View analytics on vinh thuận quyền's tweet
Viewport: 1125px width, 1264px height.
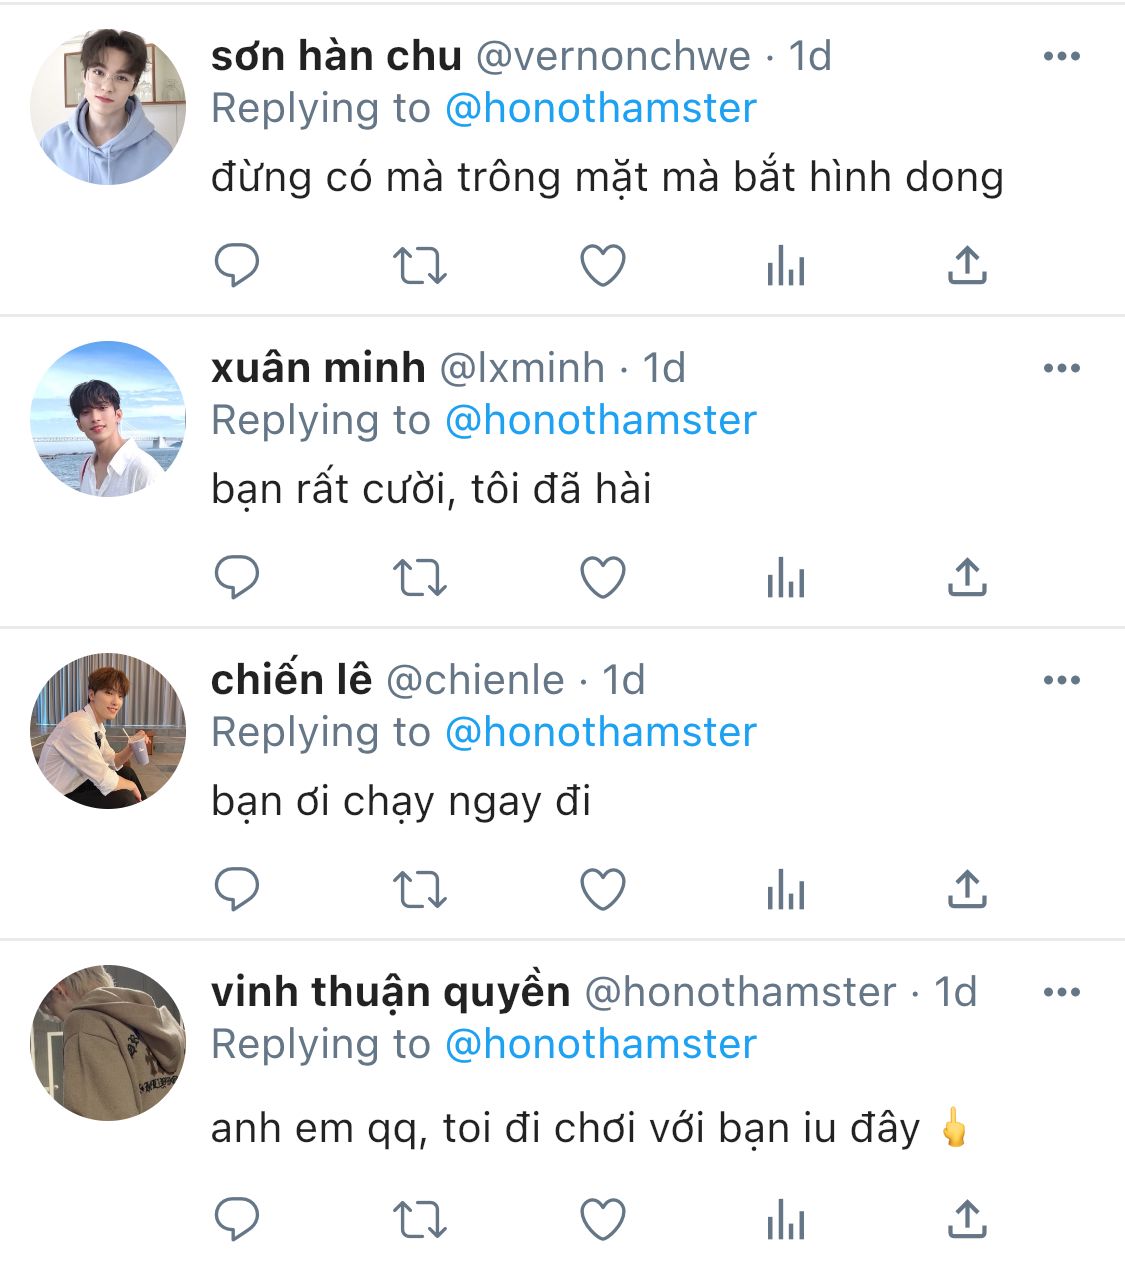tap(785, 1220)
